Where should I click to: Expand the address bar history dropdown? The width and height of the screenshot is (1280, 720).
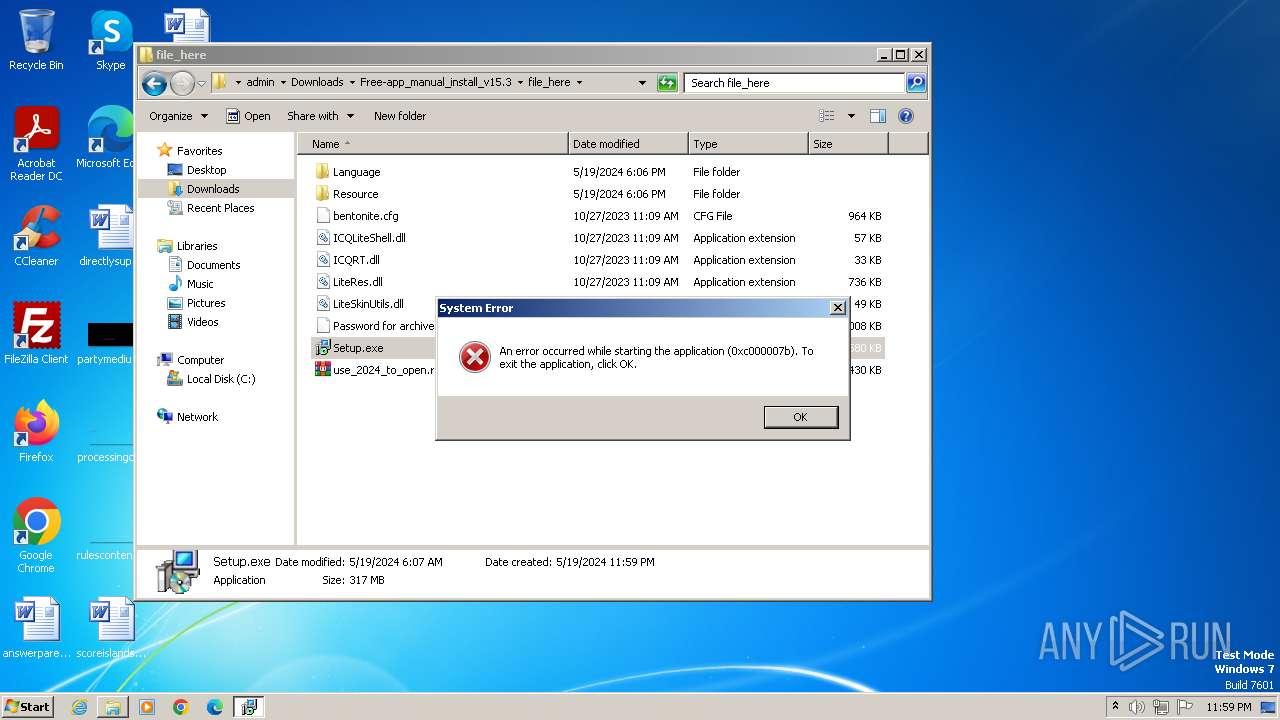pos(642,83)
